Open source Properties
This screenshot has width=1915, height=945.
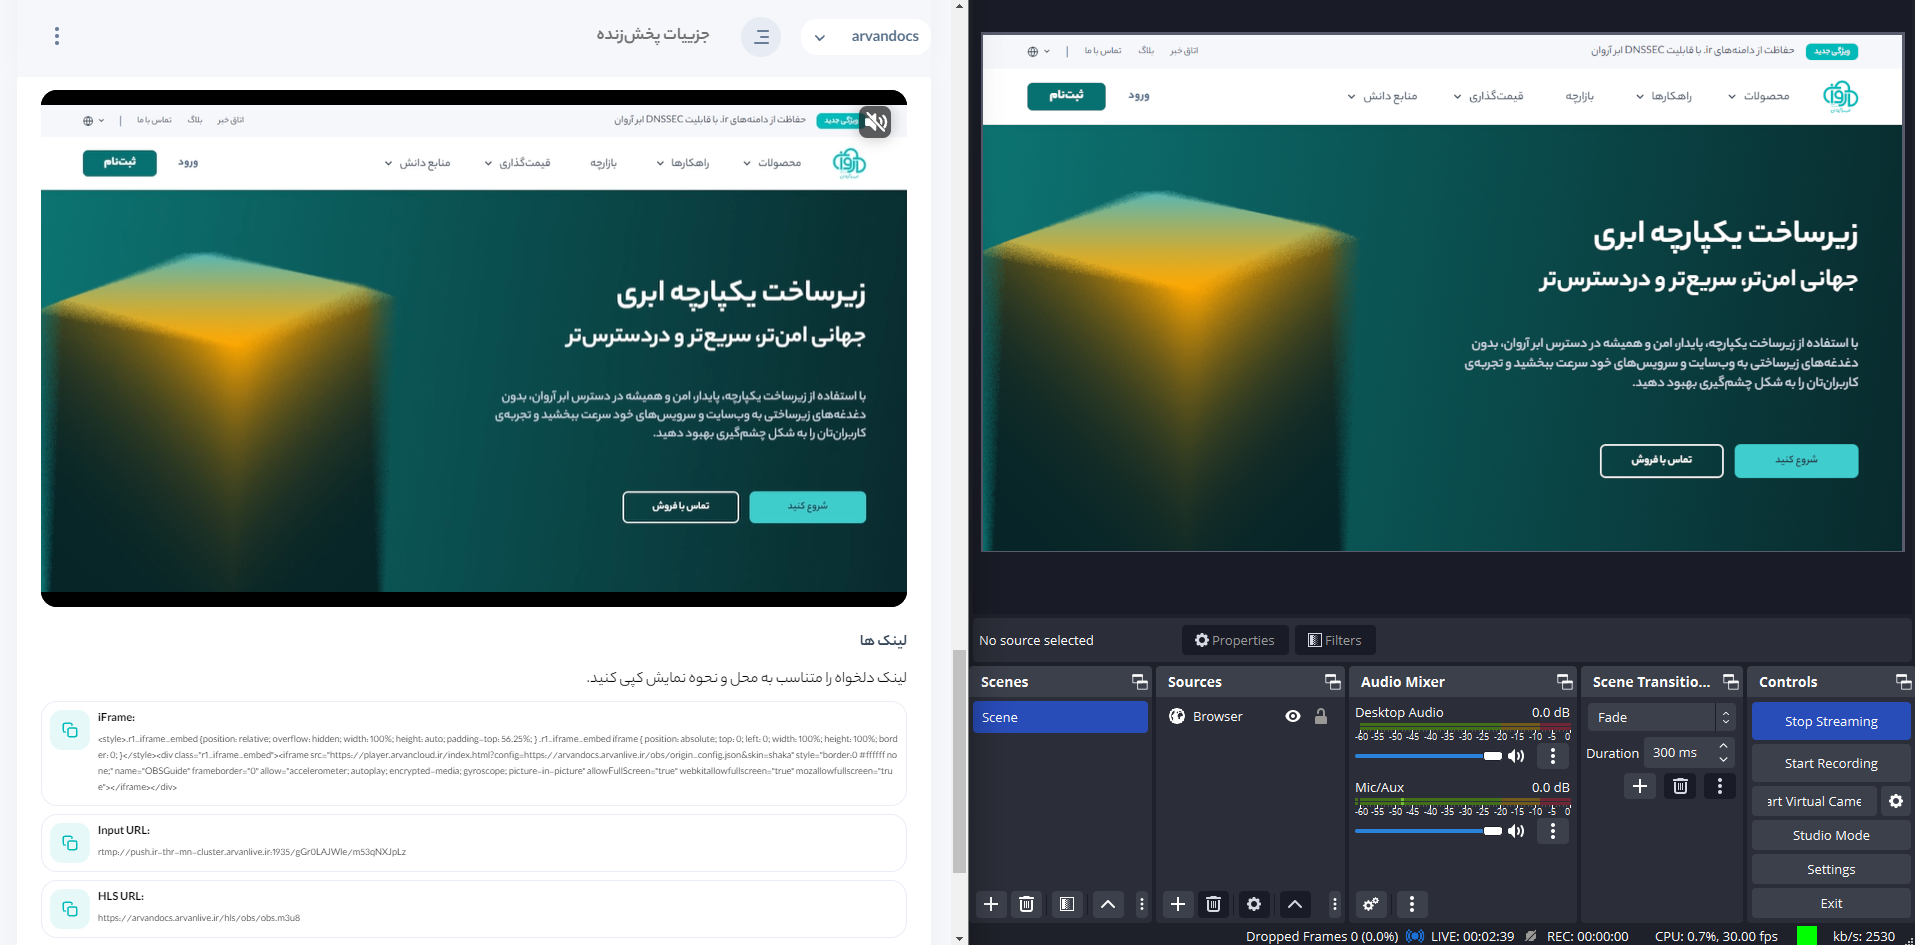1234,640
